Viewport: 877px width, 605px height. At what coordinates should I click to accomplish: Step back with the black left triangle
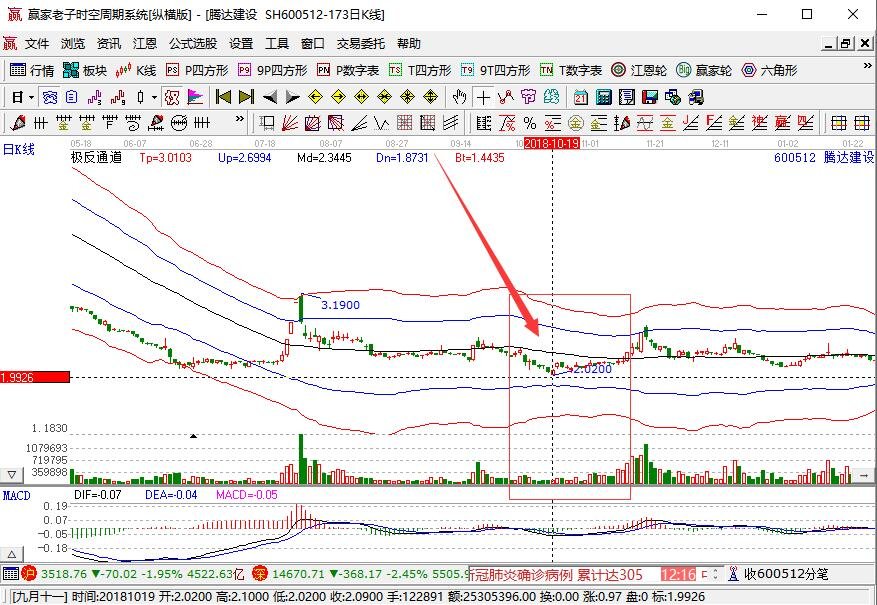(270, 97)
